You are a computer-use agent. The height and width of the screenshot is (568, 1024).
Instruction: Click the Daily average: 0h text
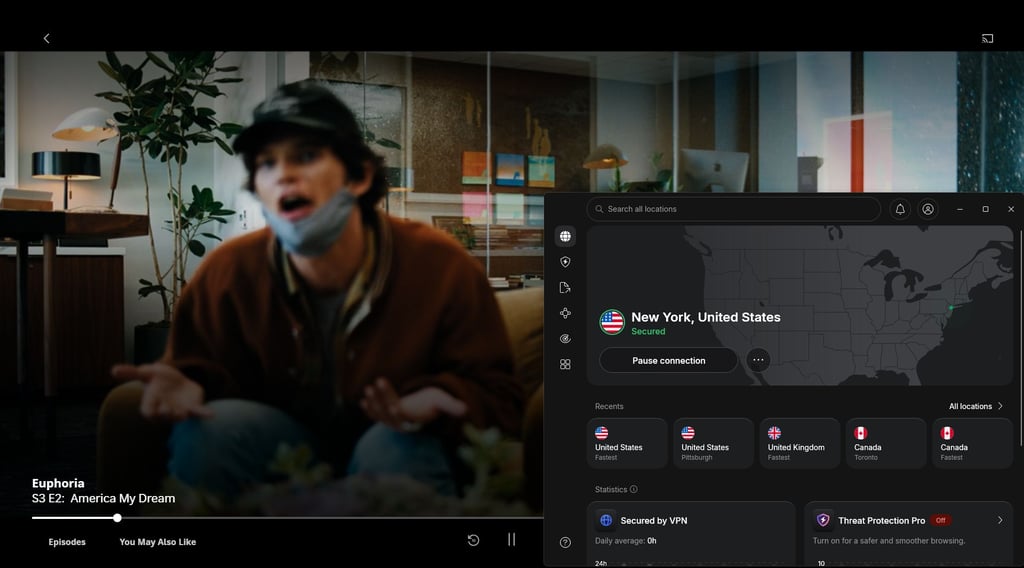click(626, 541)
